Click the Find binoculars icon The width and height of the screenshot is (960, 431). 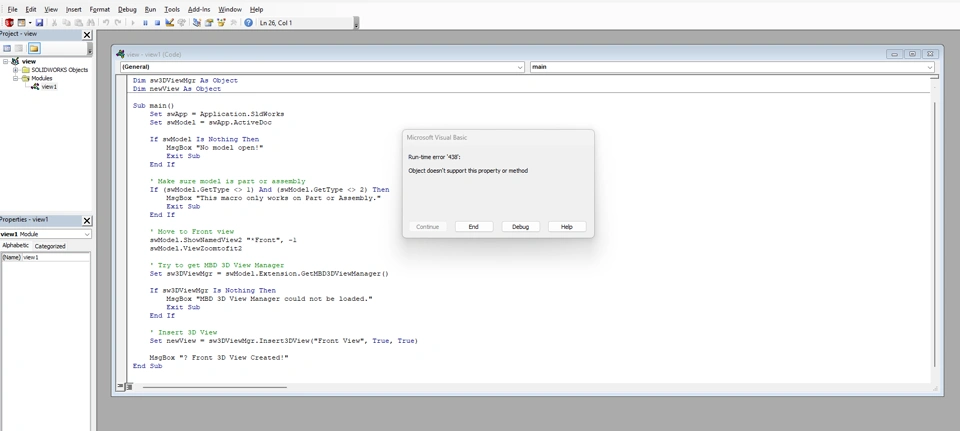90,23
